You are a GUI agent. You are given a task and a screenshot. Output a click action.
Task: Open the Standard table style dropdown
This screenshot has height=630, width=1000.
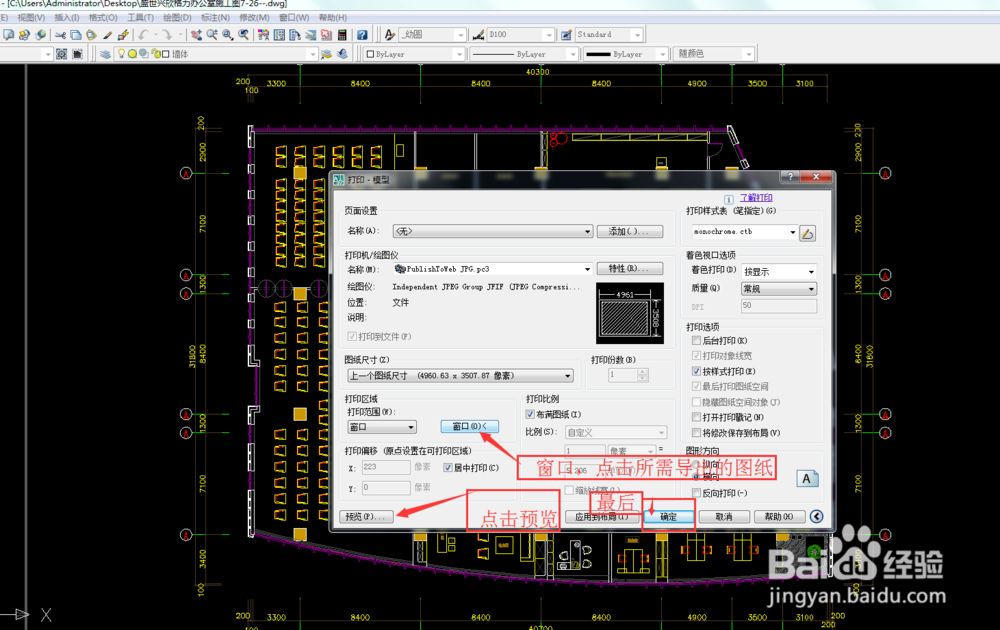pyautogui.click(x=609, y=34)
